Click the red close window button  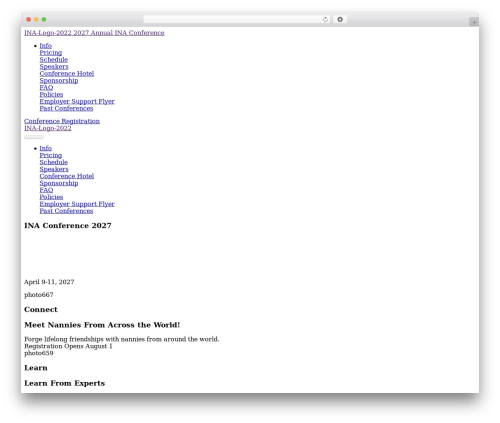(29, 20)
